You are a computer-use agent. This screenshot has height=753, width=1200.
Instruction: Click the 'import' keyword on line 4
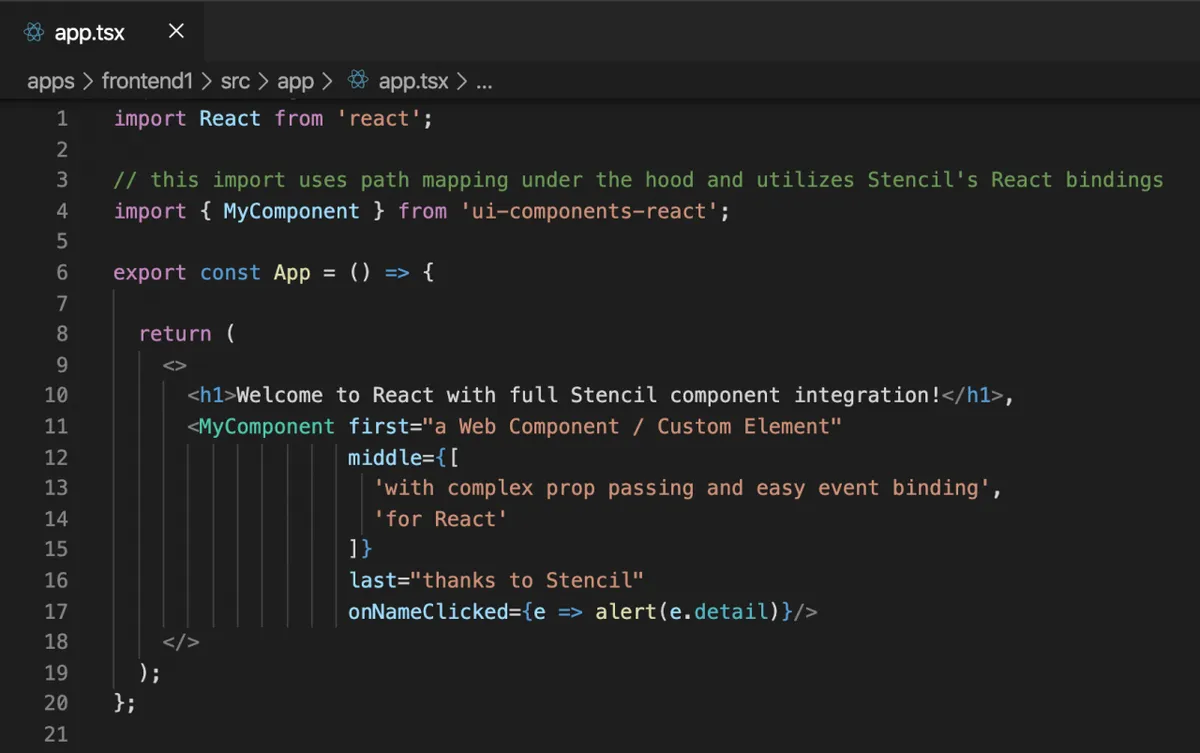pyautogui.click(x=150, y=211)
